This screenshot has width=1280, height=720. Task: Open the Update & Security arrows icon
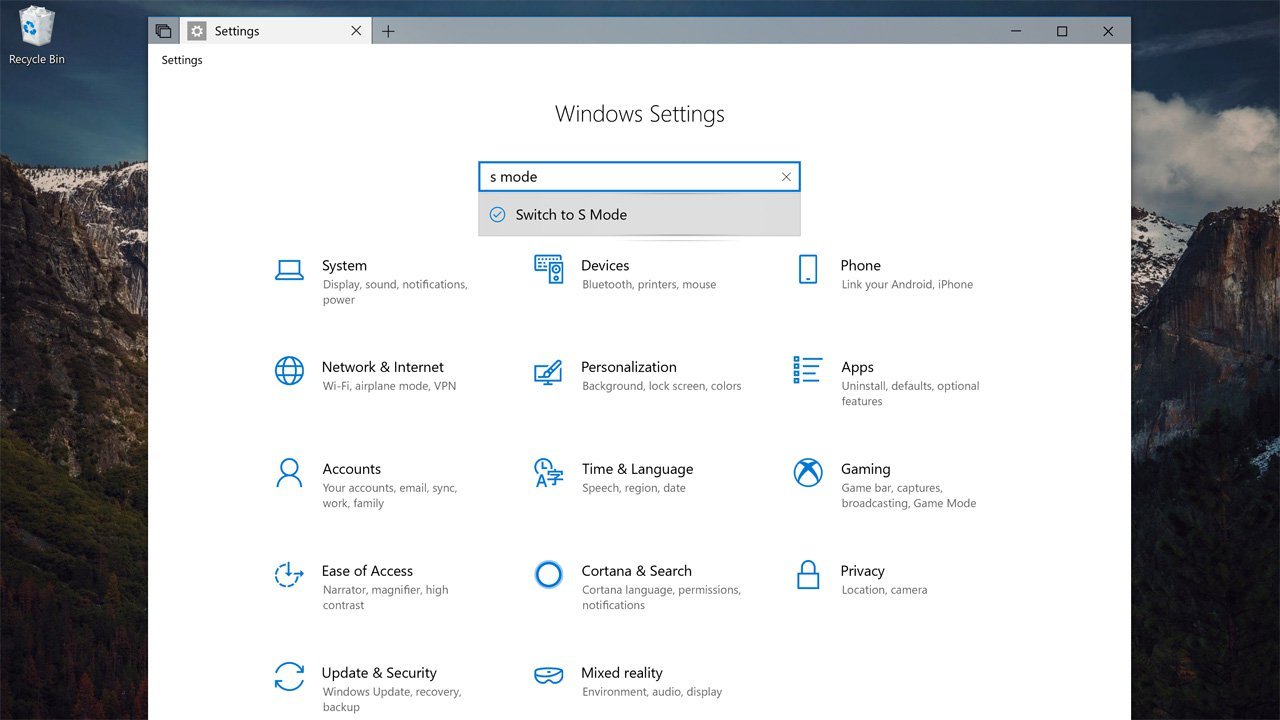coord(289,676)
